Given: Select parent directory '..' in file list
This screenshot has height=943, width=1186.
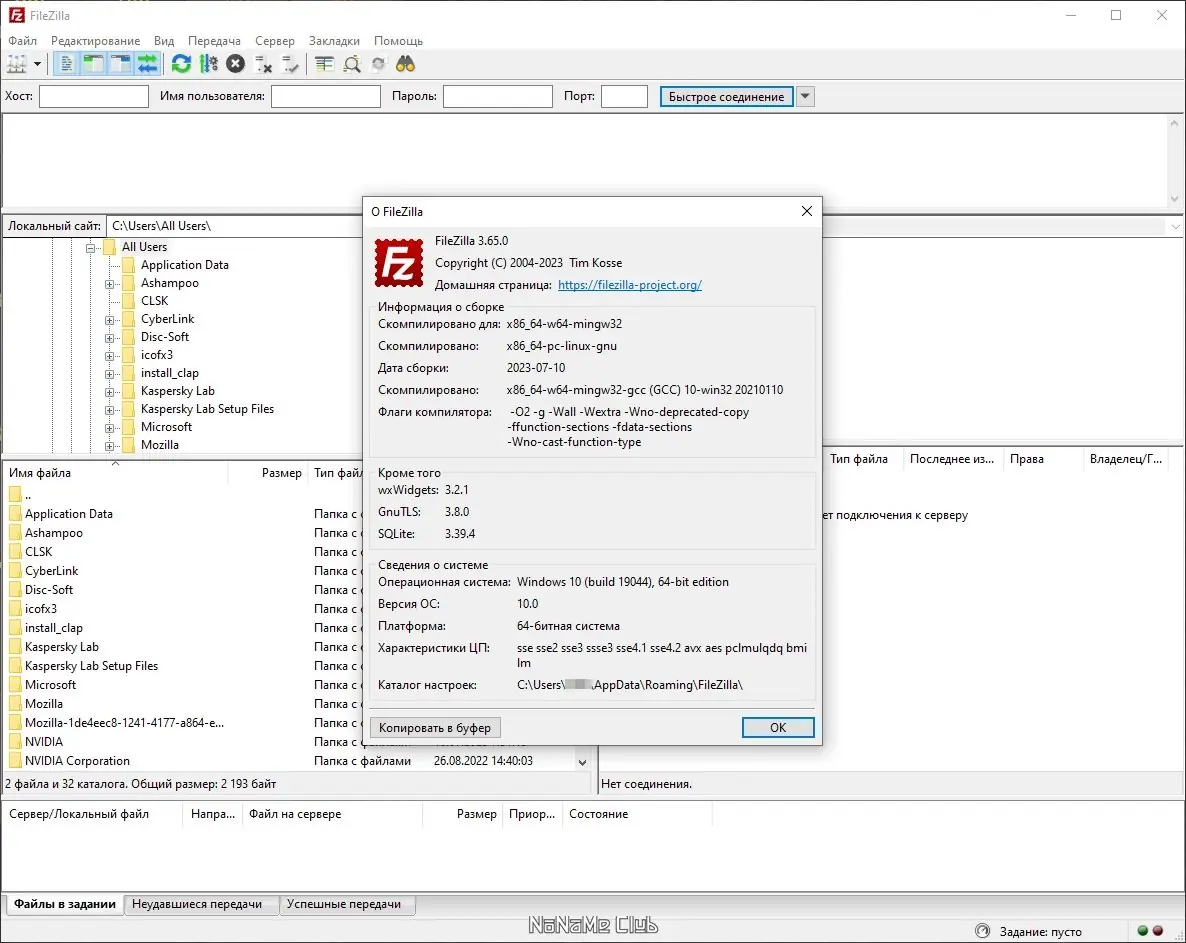Looking at the screenshot, I should tap(28, 495).
